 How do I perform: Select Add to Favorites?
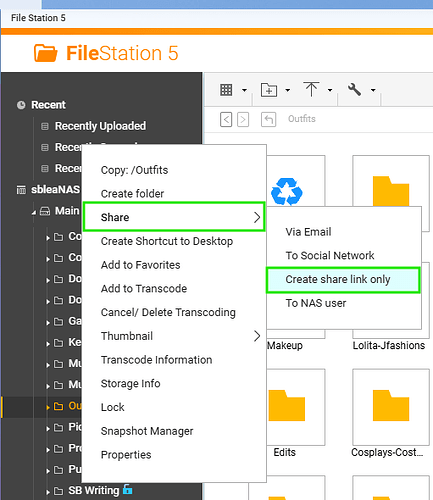coord(140,265)
